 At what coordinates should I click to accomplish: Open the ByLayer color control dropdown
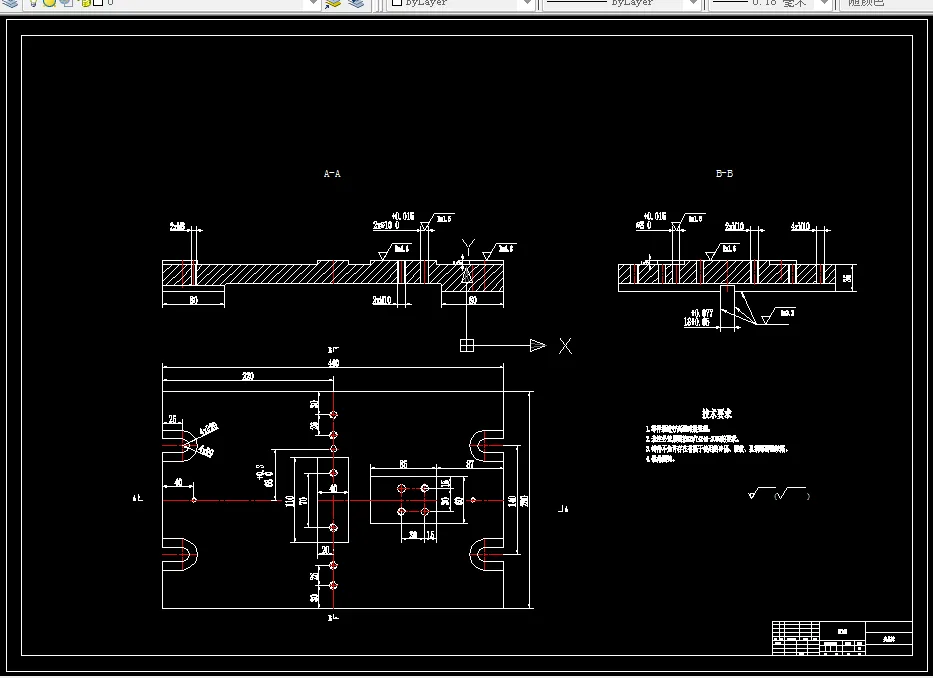[x=525, y=4]
